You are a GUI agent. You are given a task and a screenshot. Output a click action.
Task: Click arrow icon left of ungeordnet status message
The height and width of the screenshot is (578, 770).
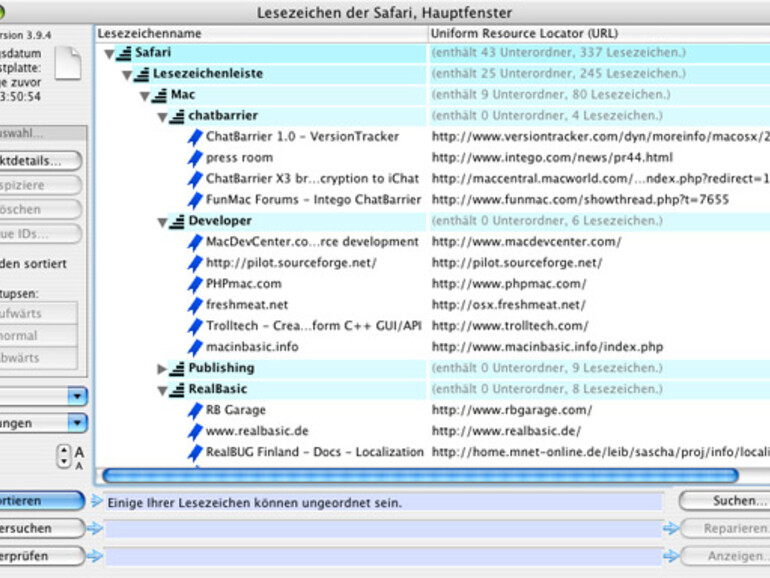(97, 501)
